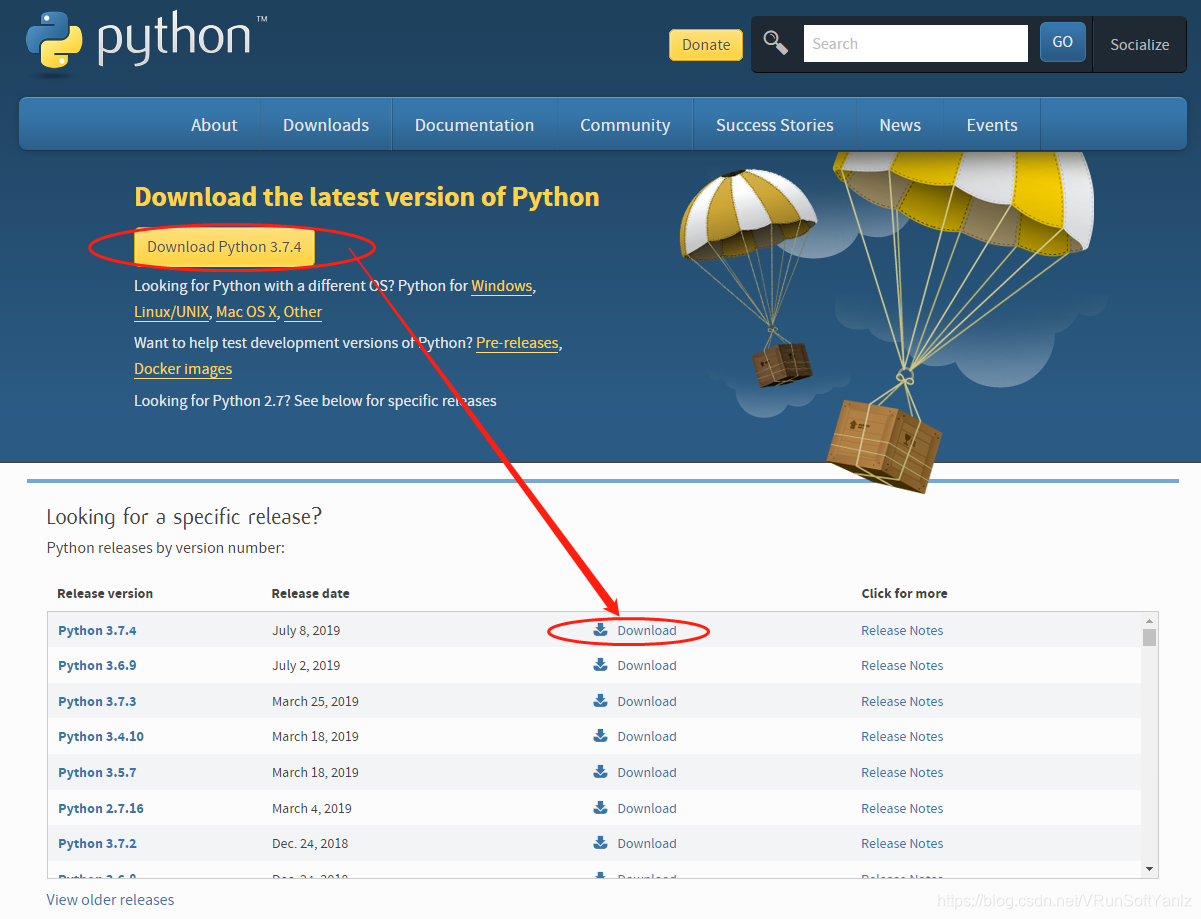Open the Community menu

coord(625,125)
